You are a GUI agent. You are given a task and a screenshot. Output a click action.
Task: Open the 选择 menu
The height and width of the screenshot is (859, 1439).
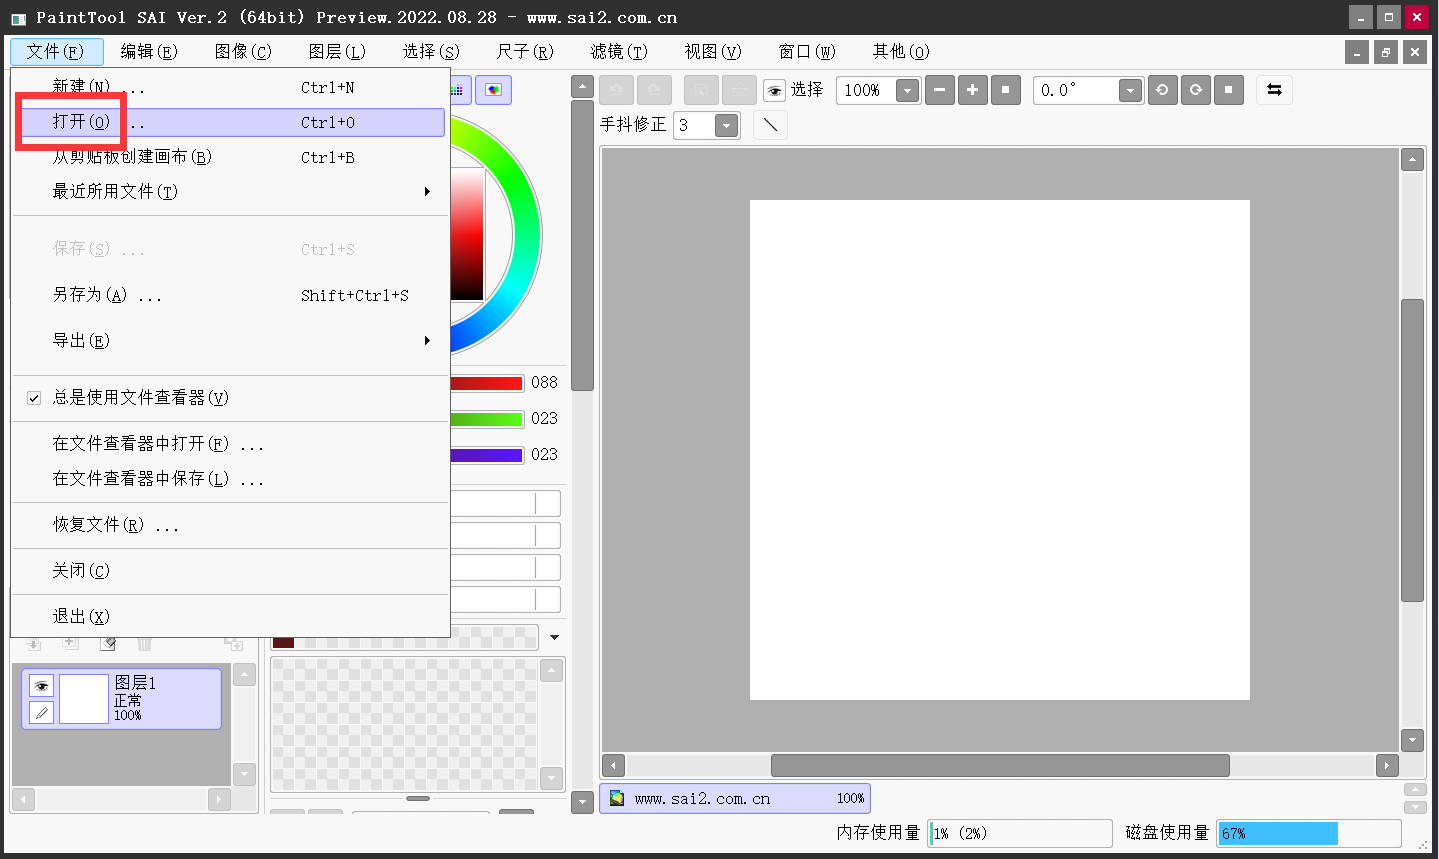pyautogui.click(x=431, y=51)
